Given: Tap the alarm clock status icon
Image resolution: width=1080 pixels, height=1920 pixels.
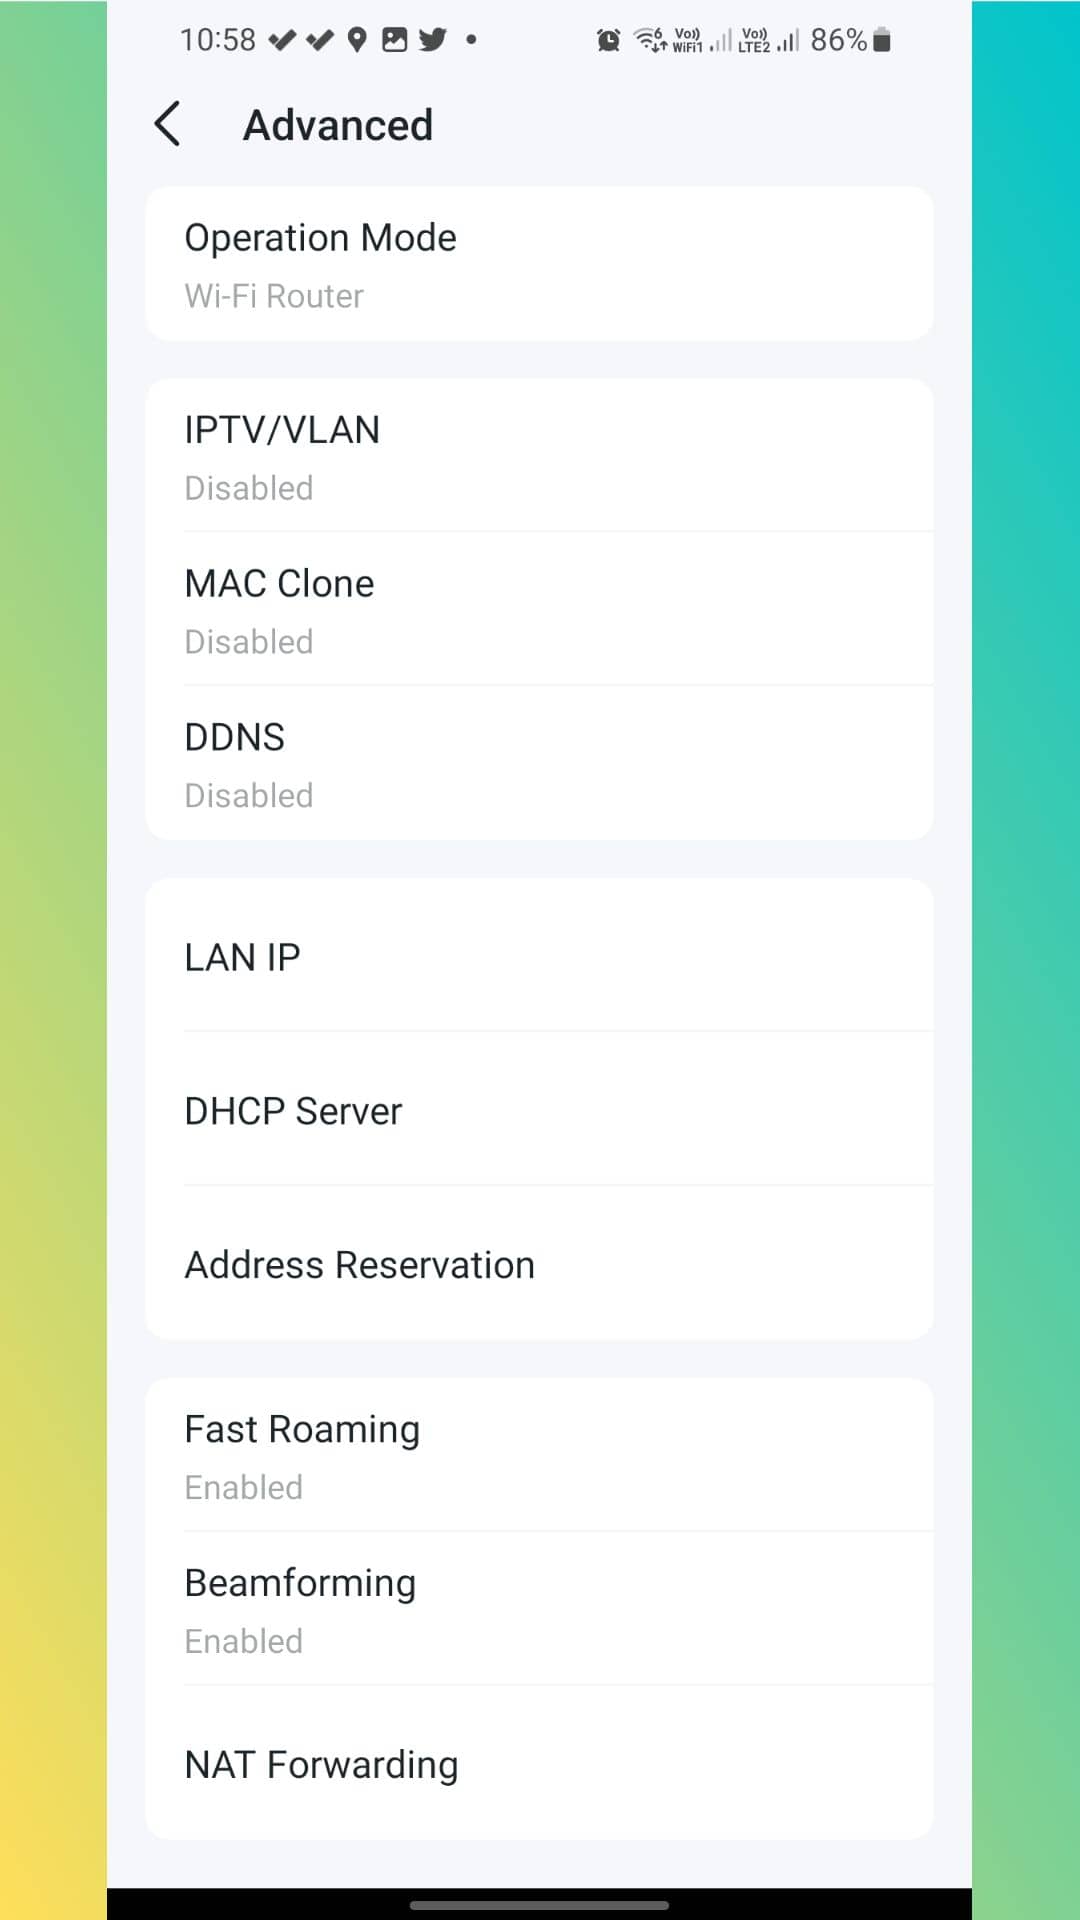Looking at the screenshot, I should 608,40.
